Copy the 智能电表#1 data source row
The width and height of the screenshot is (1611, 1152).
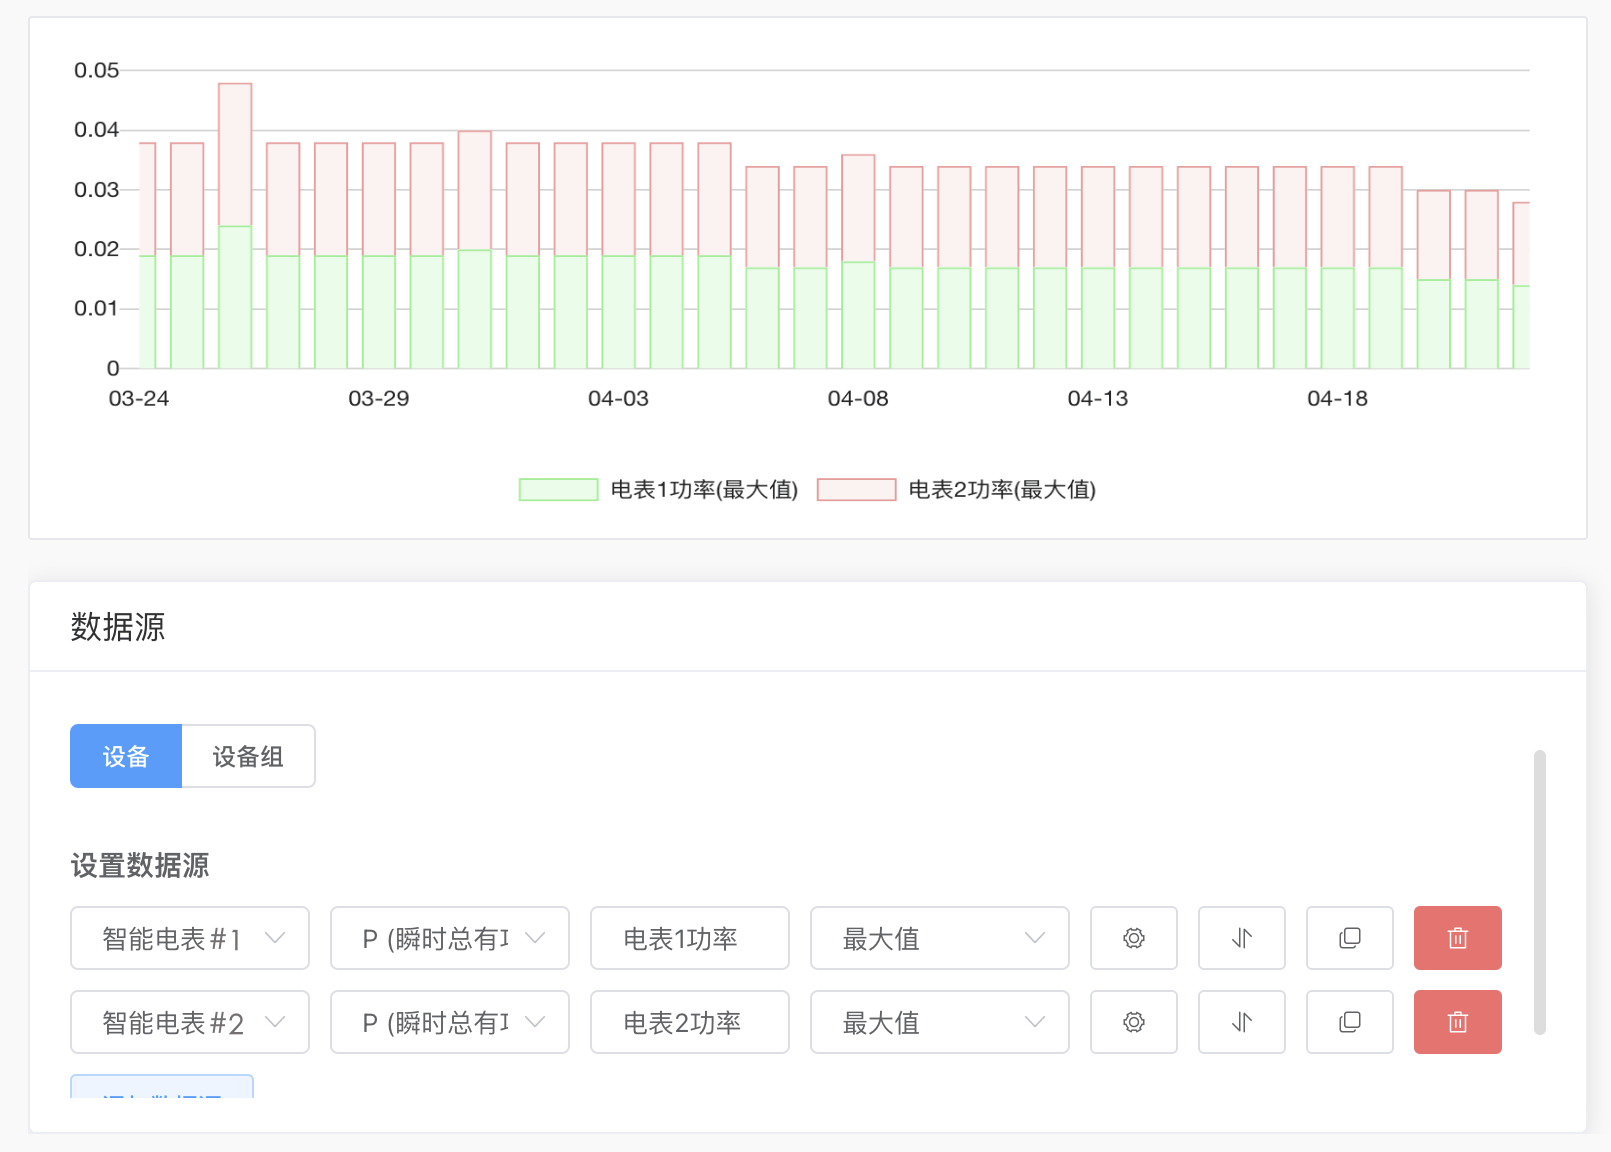[x=1349, y=938]
